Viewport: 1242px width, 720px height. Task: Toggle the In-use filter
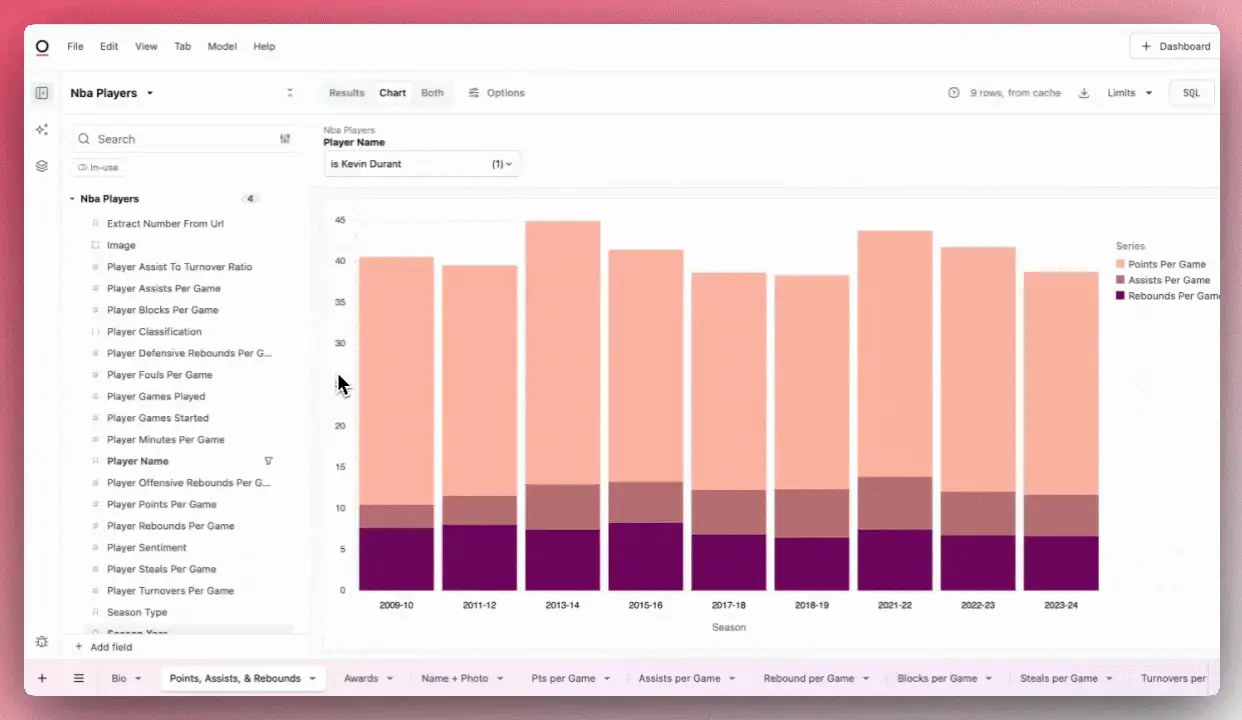point(97,167)
